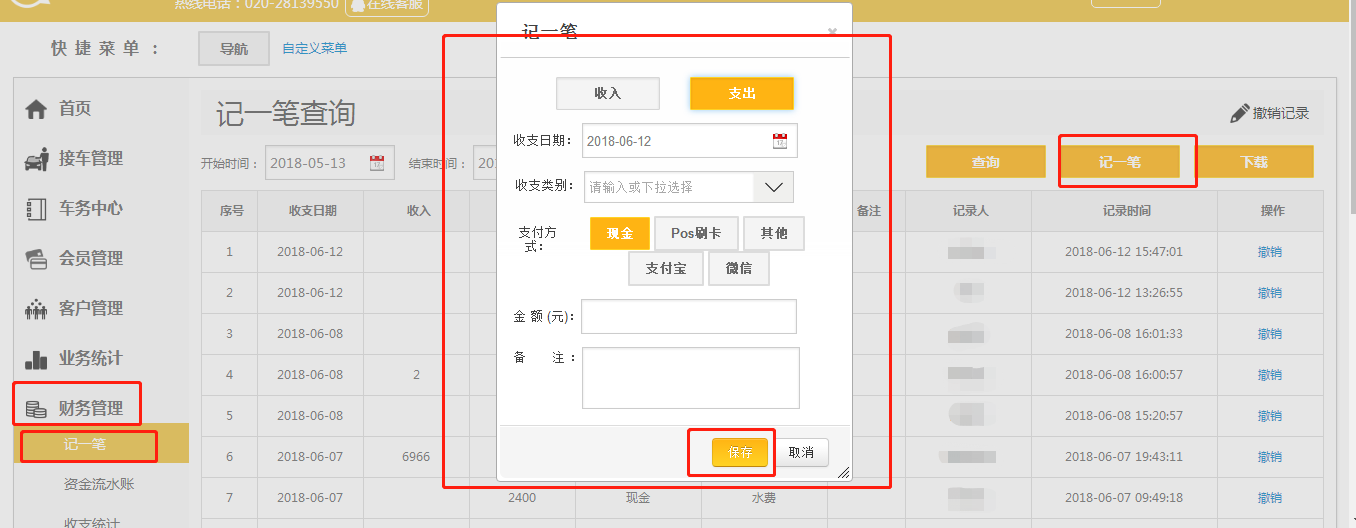Select 支付宝 as payment method
This screenshot has width=1356, height=528.
point(665,269)
